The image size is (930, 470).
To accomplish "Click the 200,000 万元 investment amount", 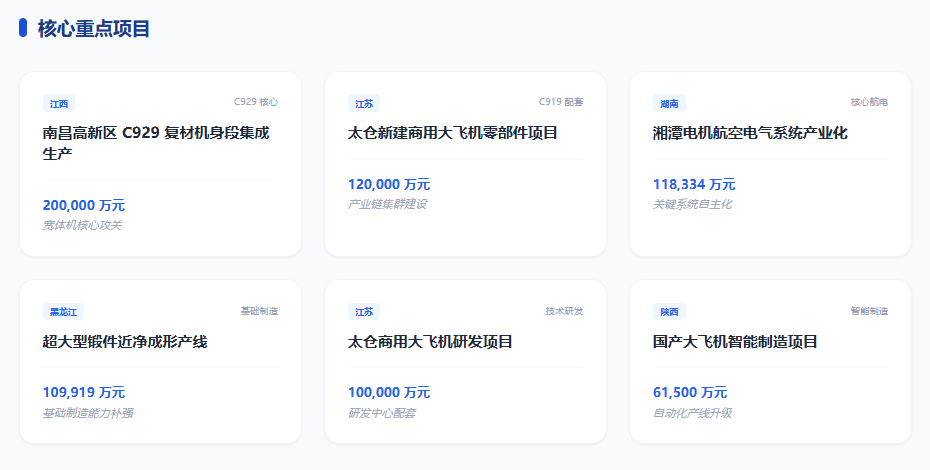I will tap(84, 205).
